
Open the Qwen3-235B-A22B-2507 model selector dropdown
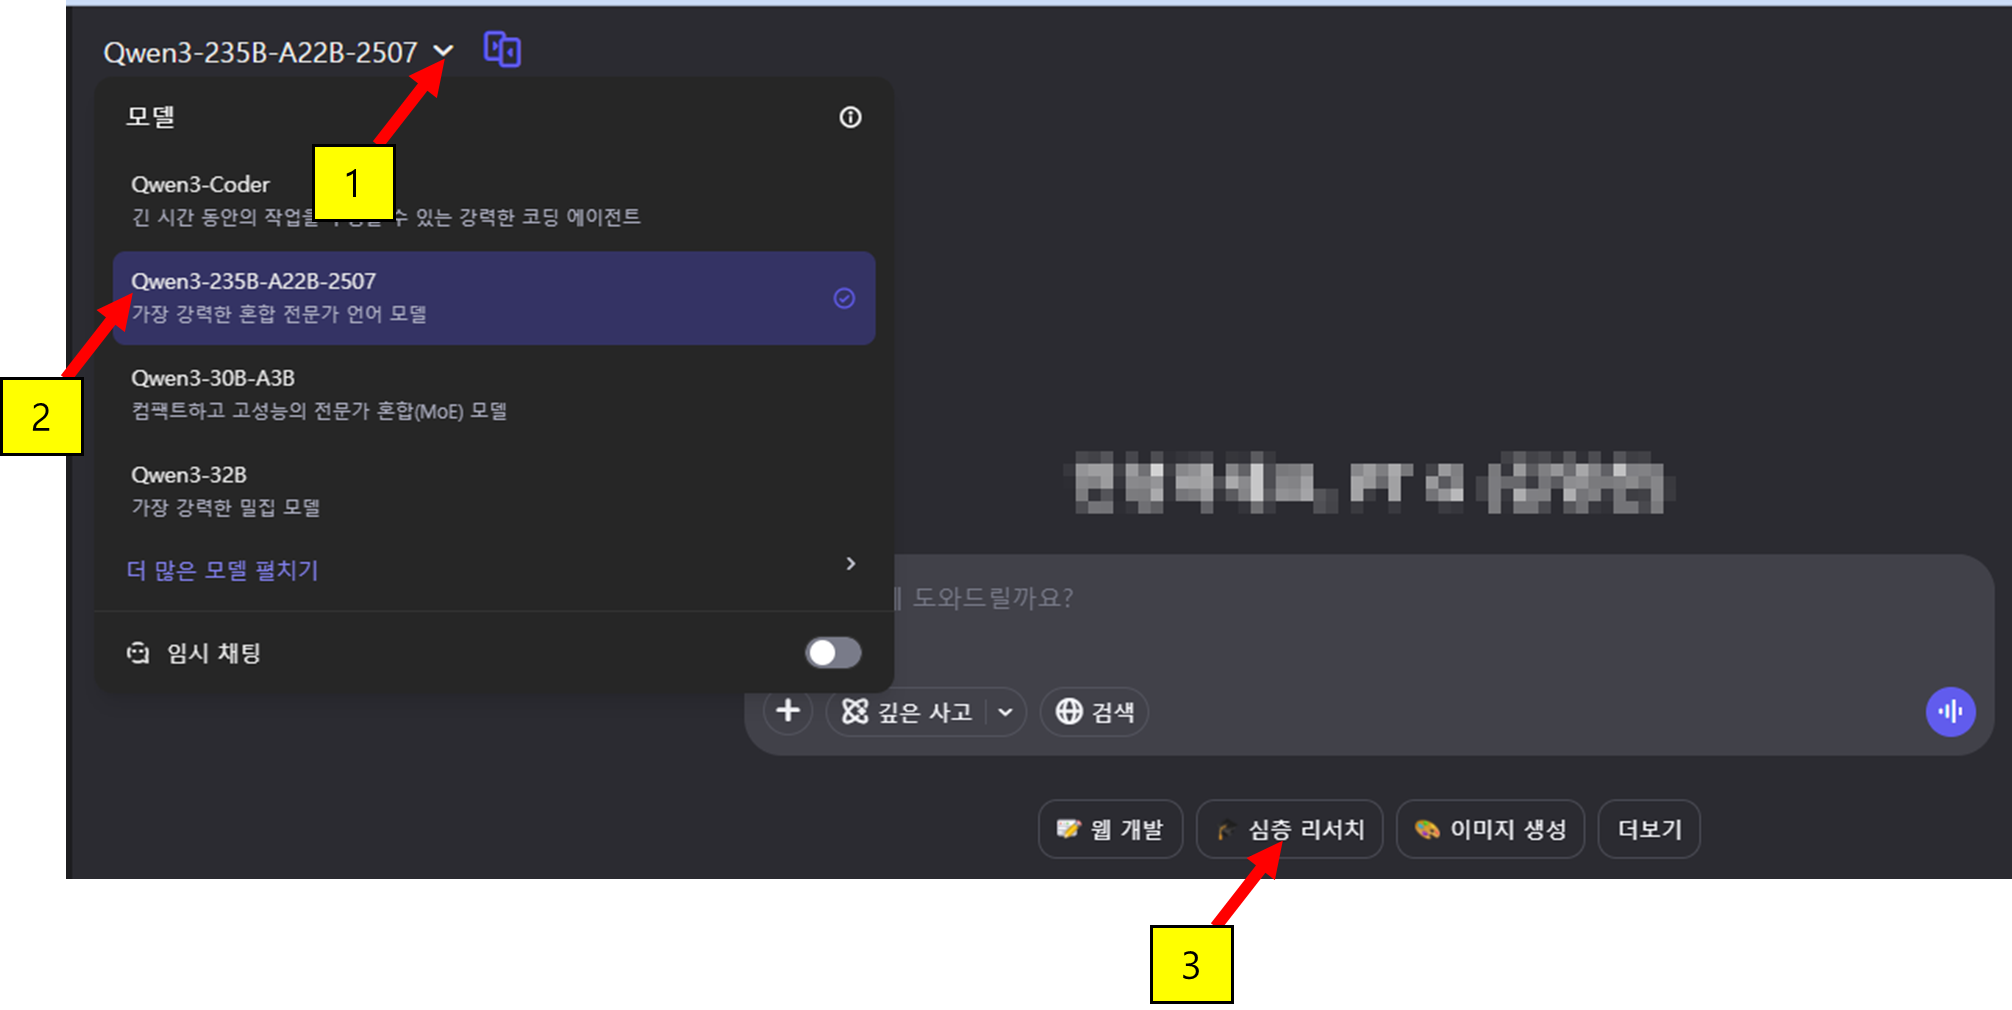click(278, 52)
